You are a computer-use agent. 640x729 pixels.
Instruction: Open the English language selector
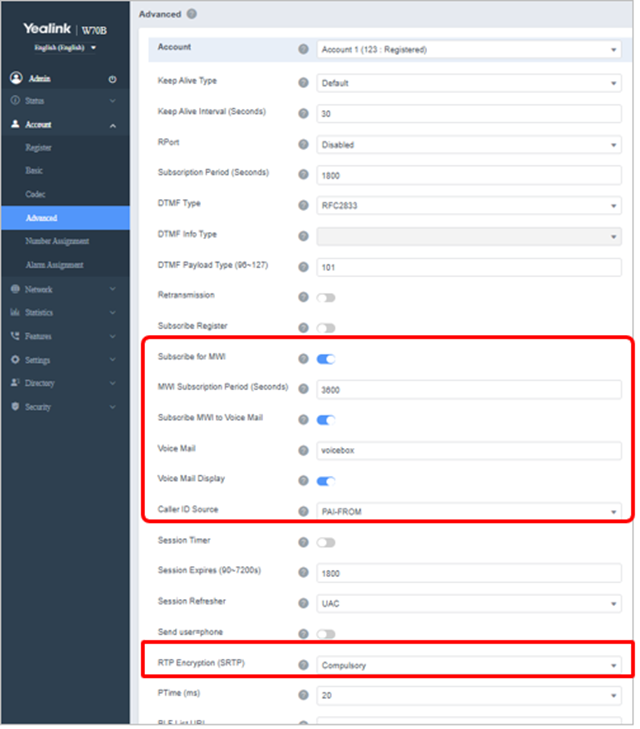pos(66,47)
